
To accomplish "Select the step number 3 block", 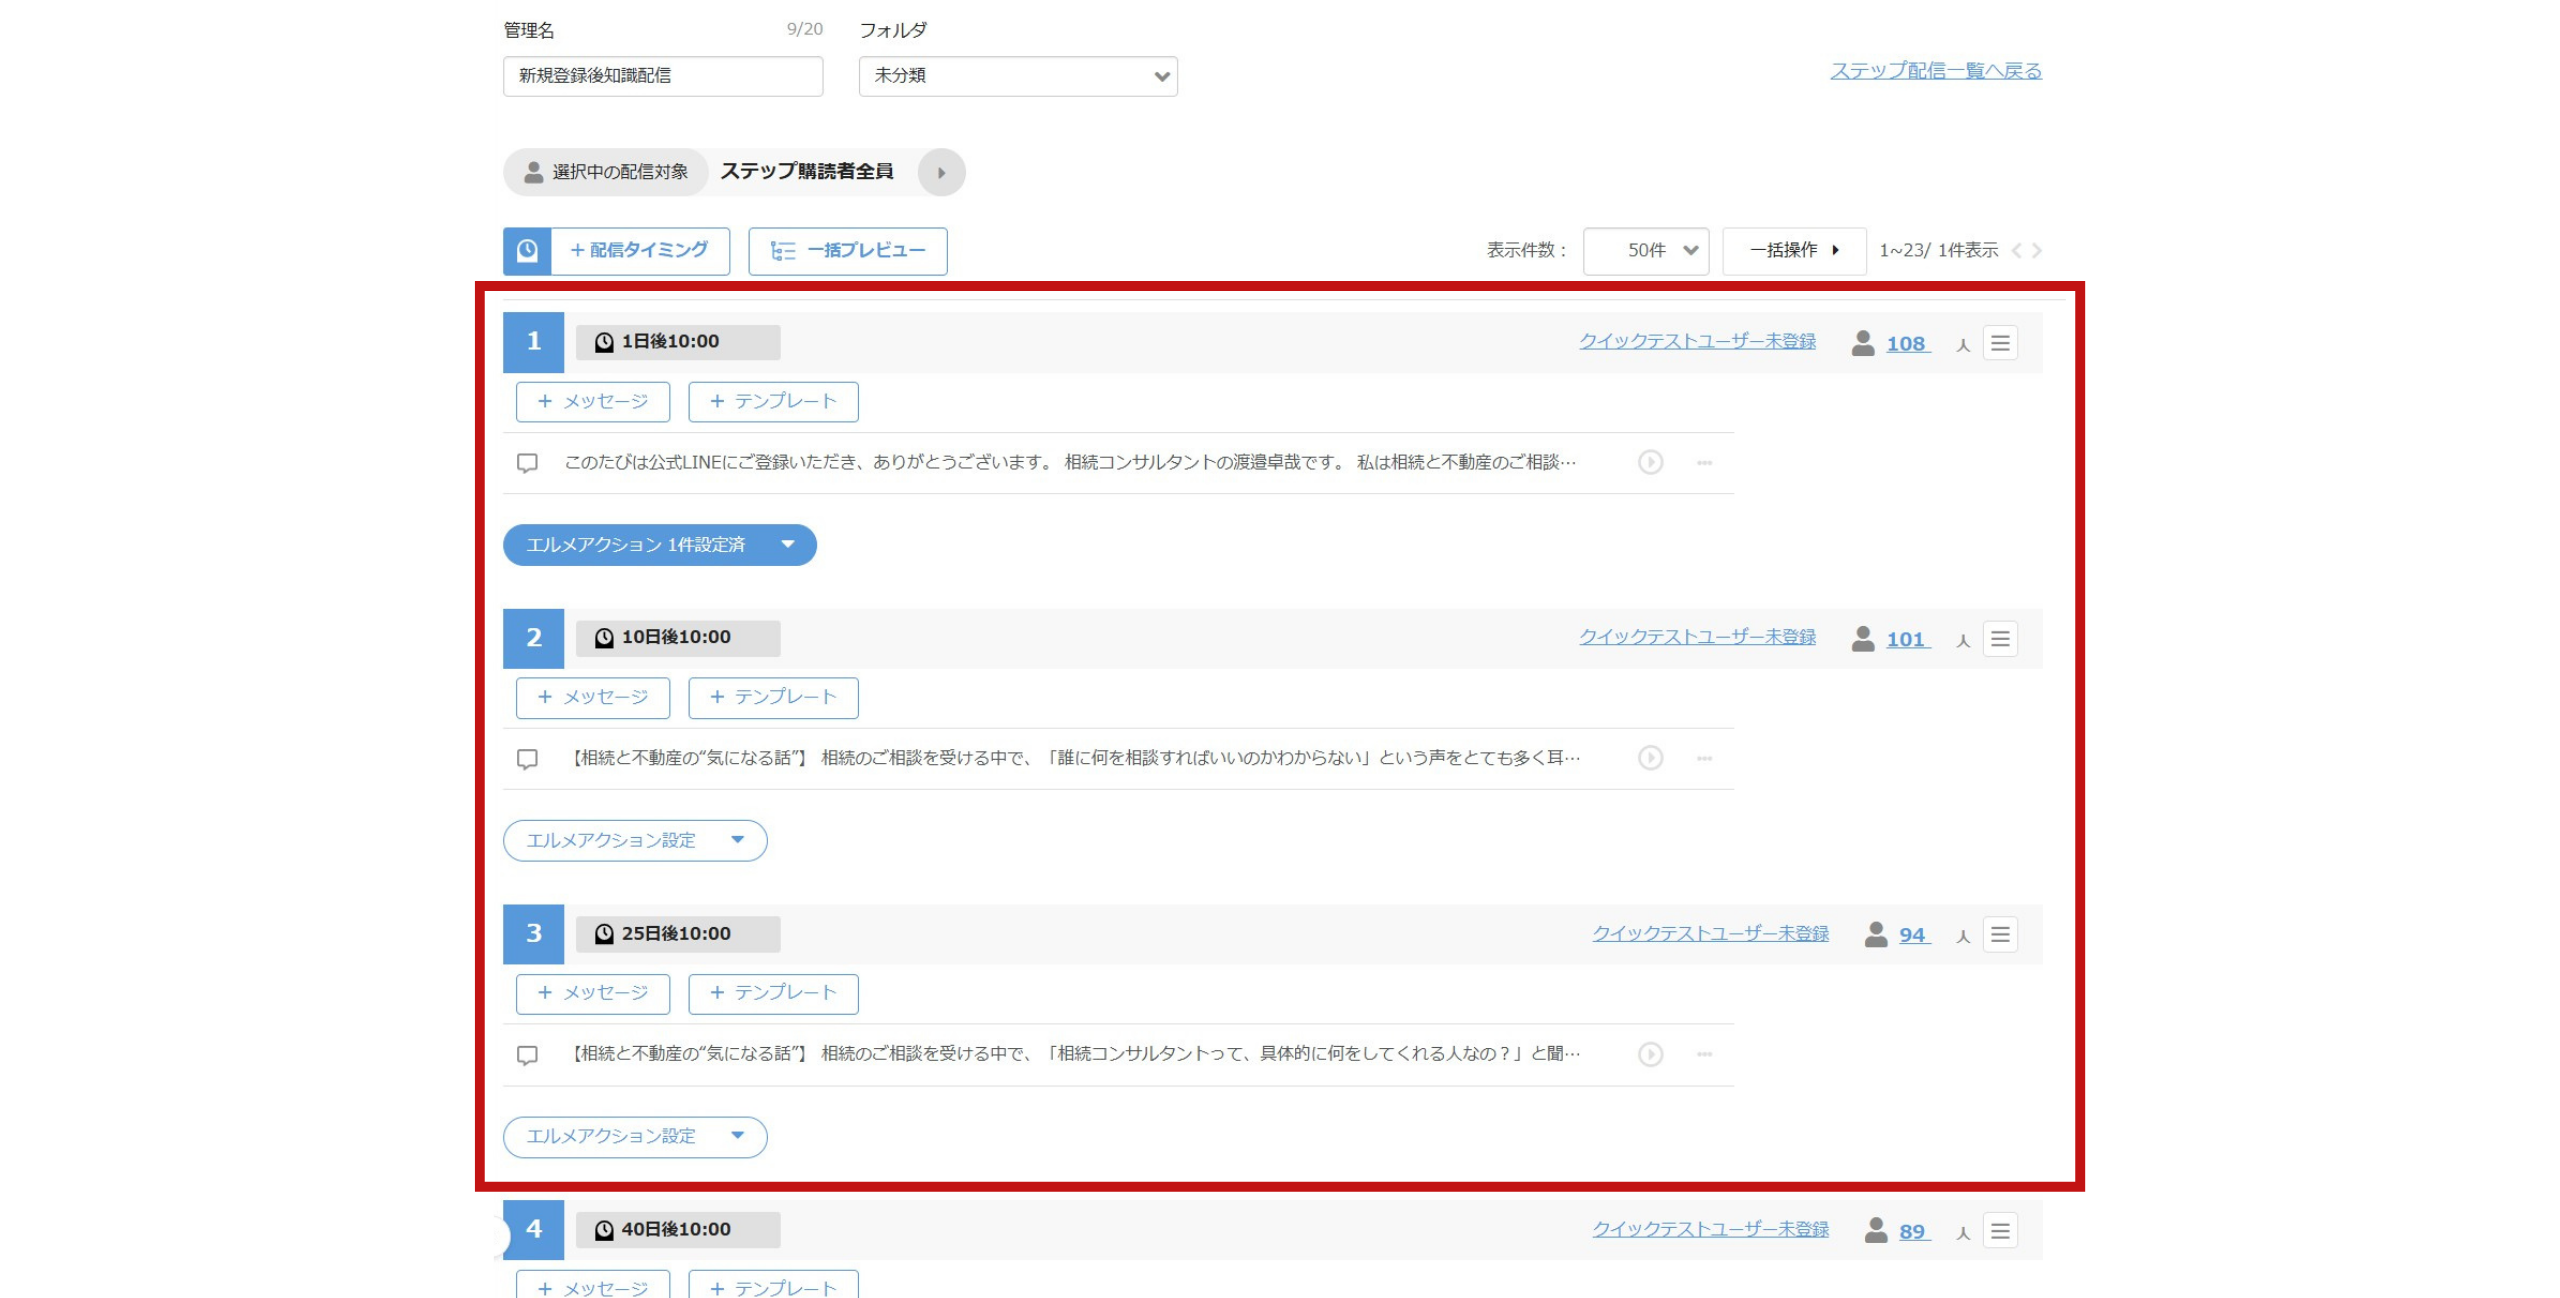I will 533,934.
